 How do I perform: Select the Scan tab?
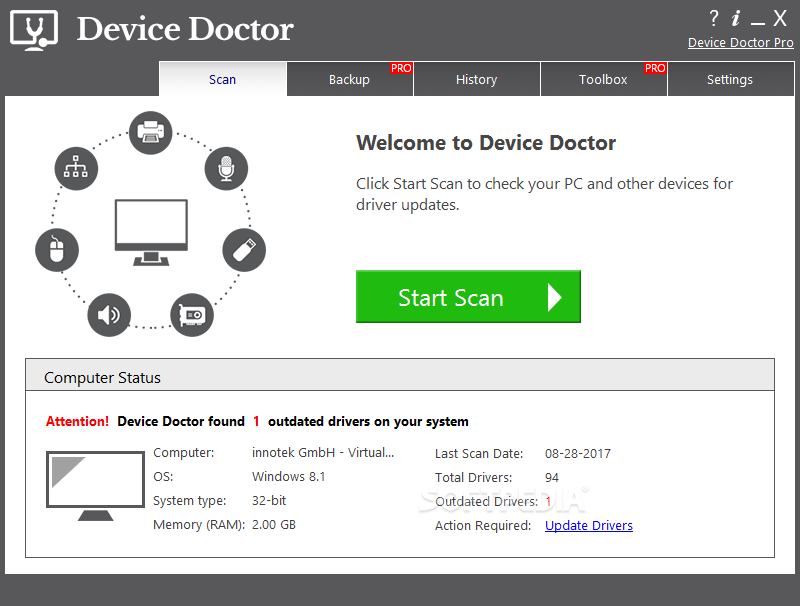click(x=222, y=79)
